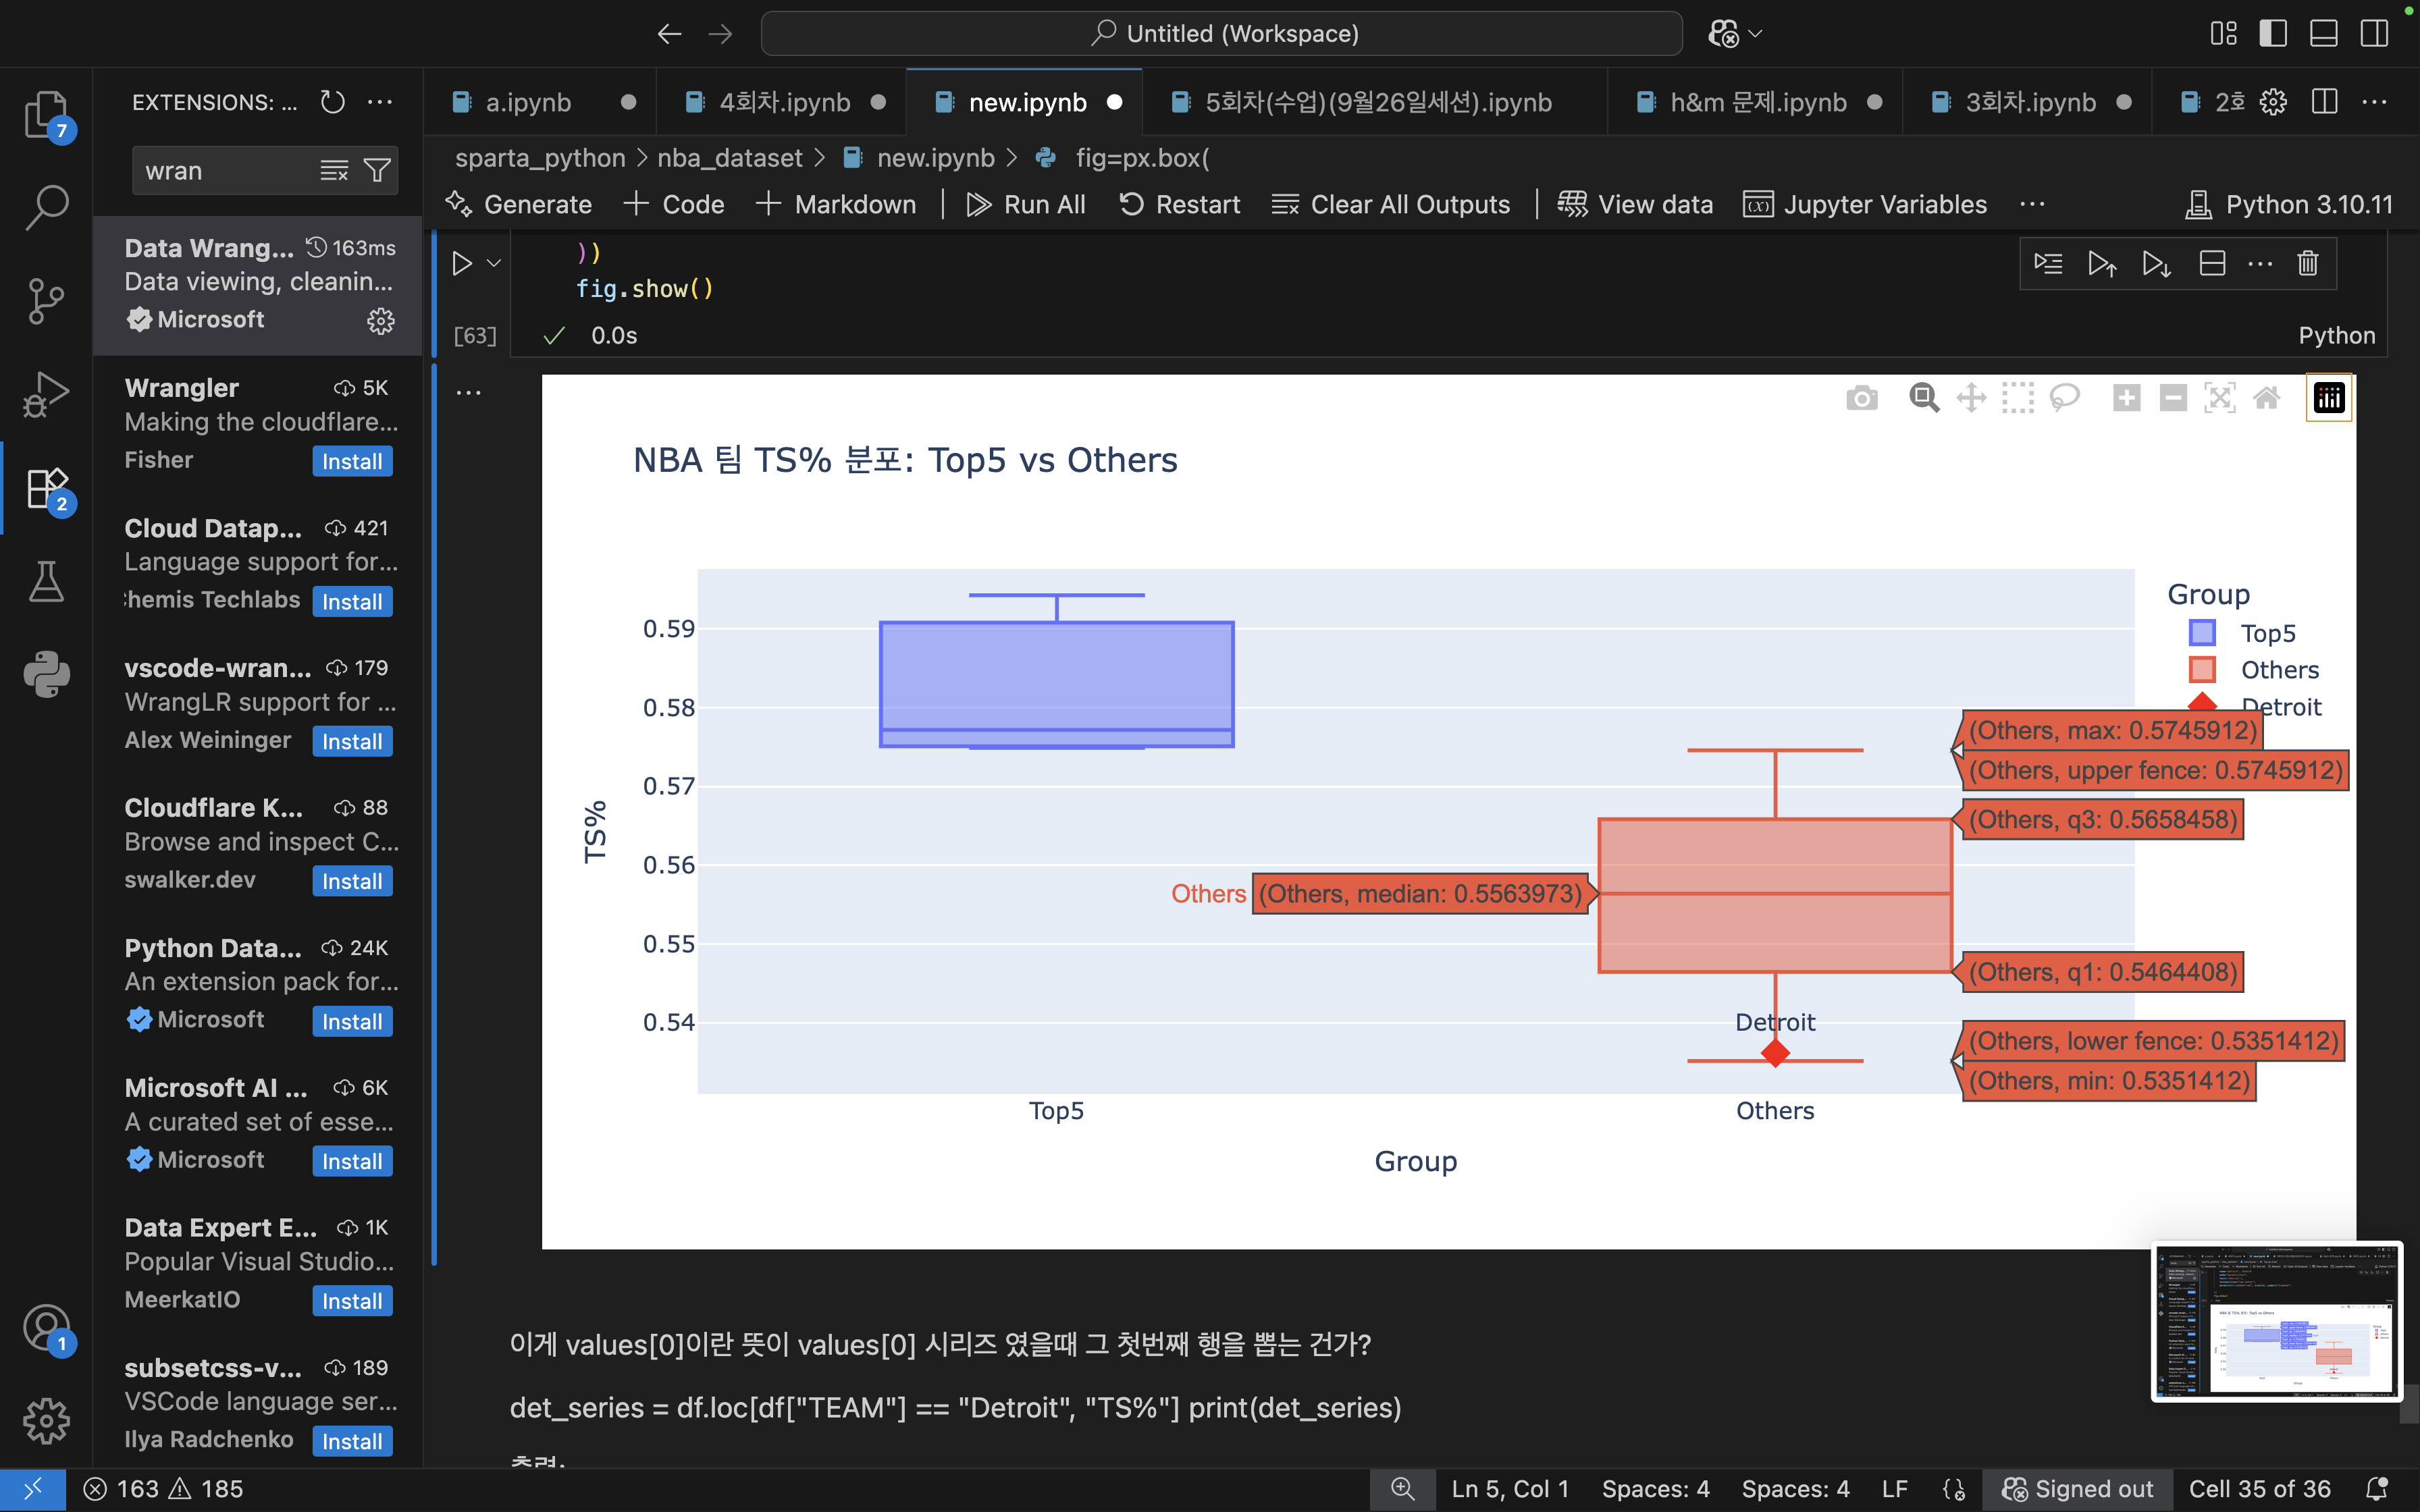
Task: Install the Wrangler extension by Fisher
Action: click(352, 461)
